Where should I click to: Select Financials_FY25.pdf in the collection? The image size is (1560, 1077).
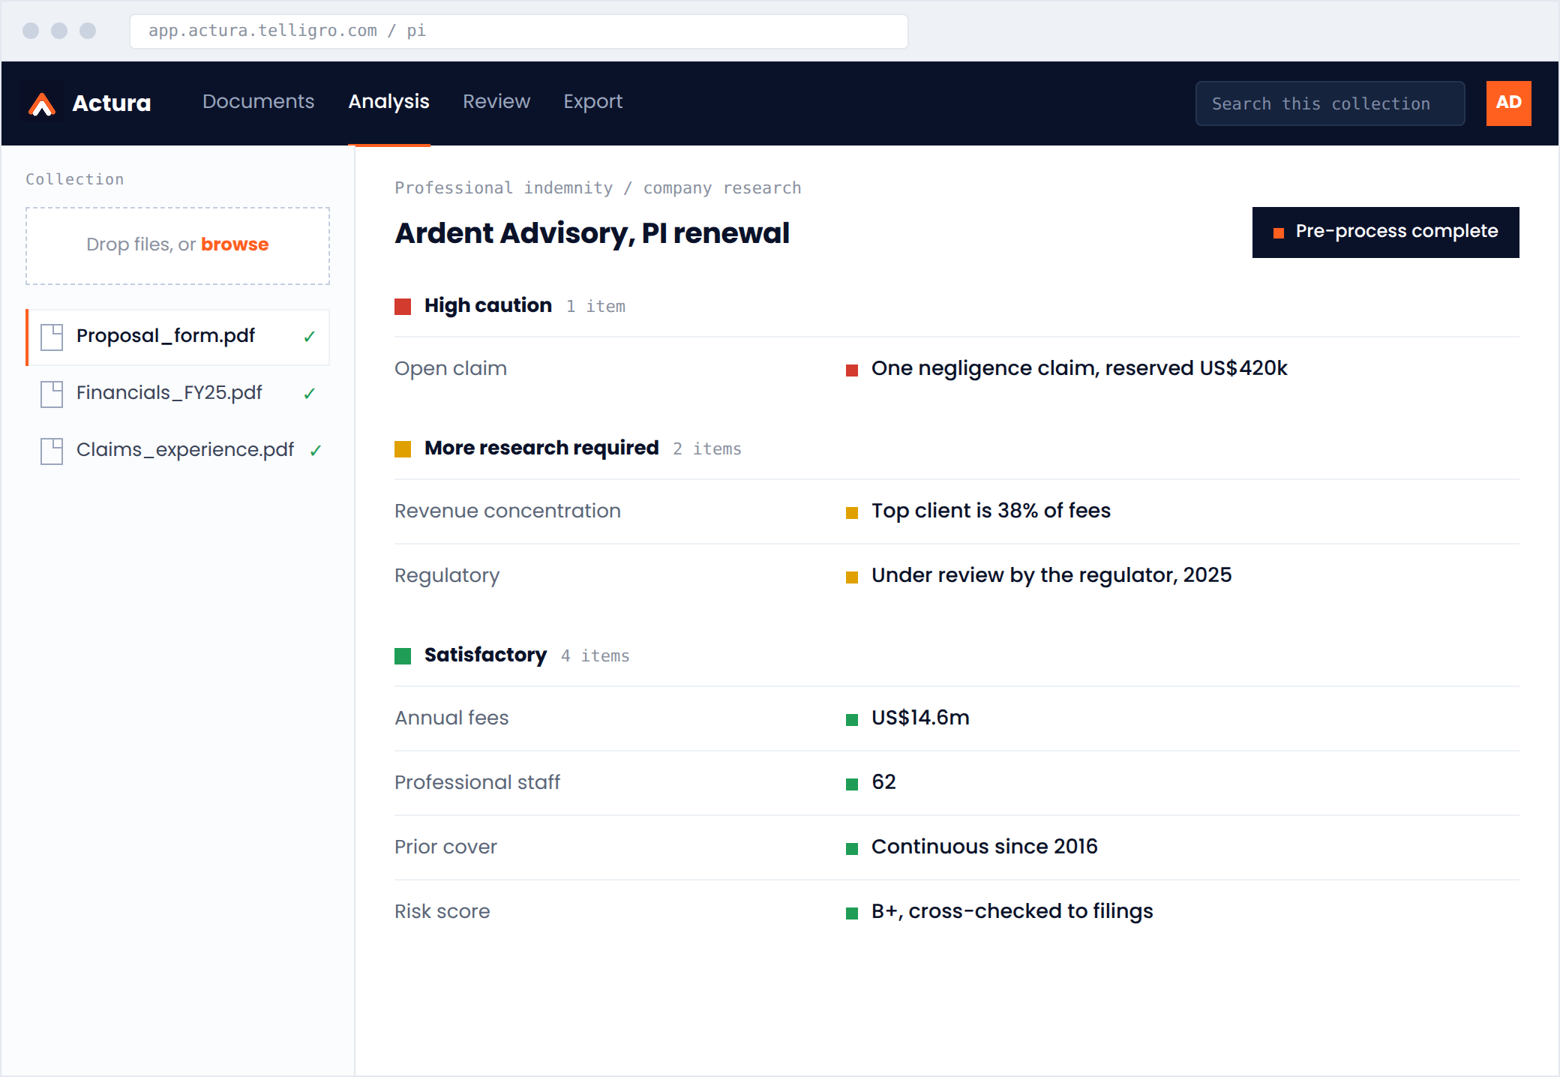178,394
